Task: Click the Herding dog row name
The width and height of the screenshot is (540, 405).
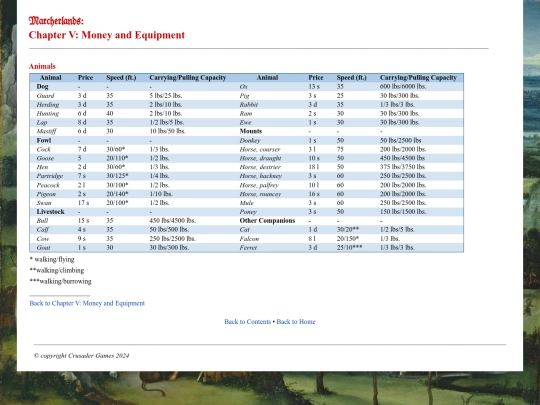Action: point(48,105)
